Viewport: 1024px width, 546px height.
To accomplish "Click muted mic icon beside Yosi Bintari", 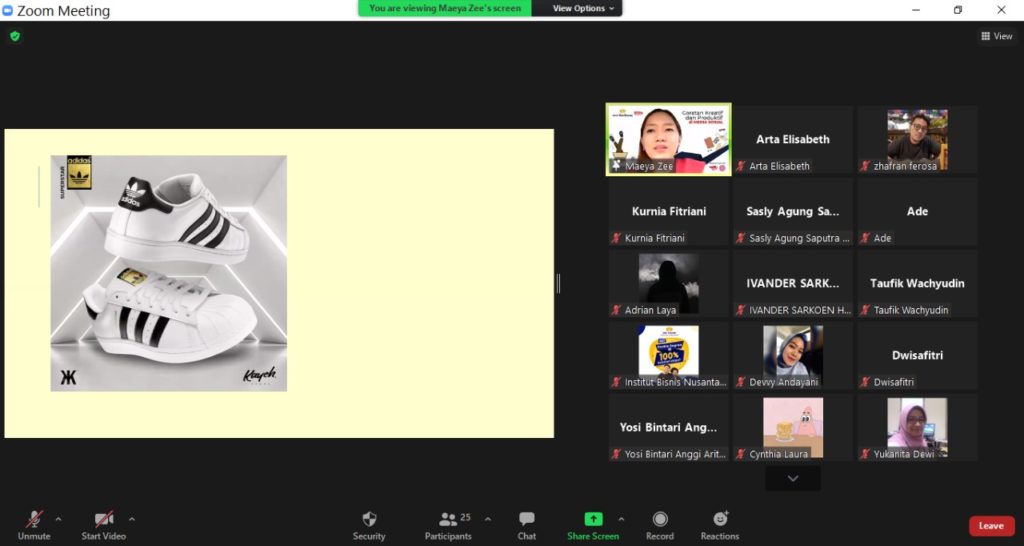I will click(x=616, y=454).
